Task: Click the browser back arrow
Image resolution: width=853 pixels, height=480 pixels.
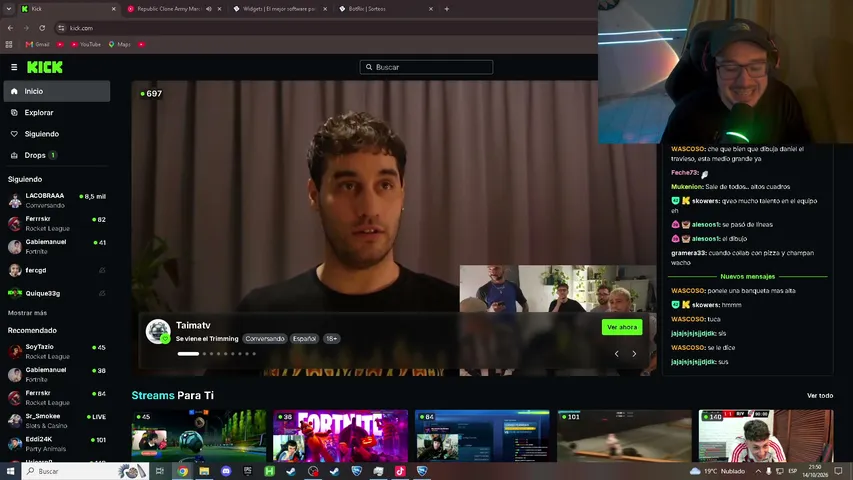Action: (x=10, y=28)
